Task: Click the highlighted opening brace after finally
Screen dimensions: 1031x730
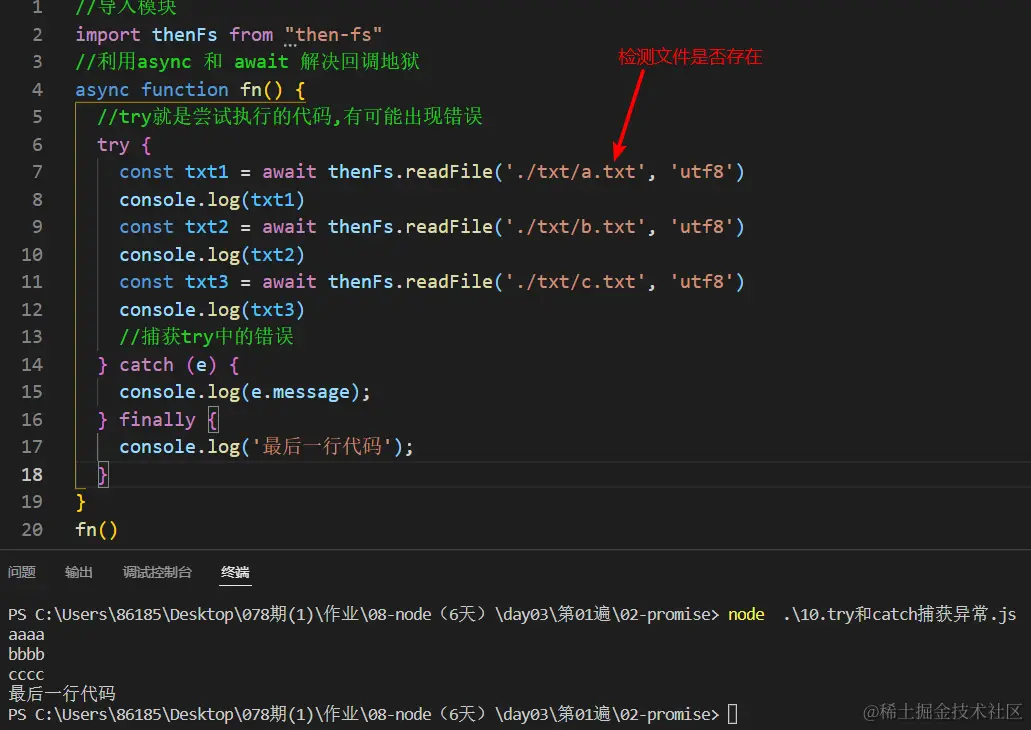Action: point(213,420)
